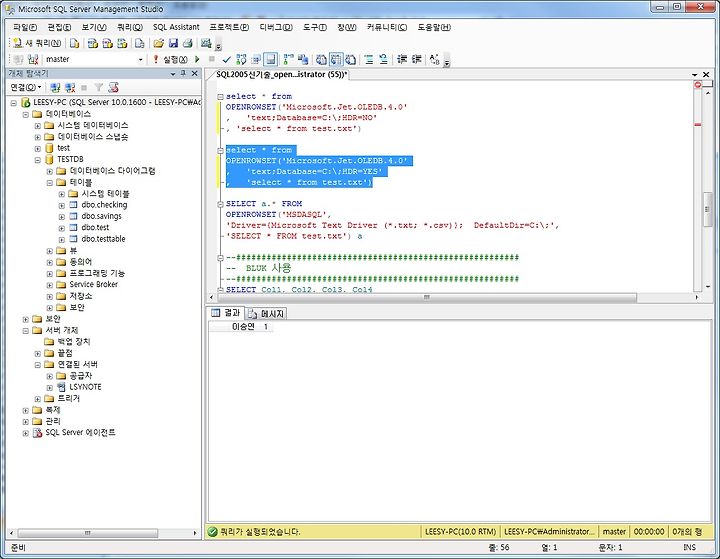720x559 pixels.
Task: Switch to the 결과 results tab
Action: point(225,313)
